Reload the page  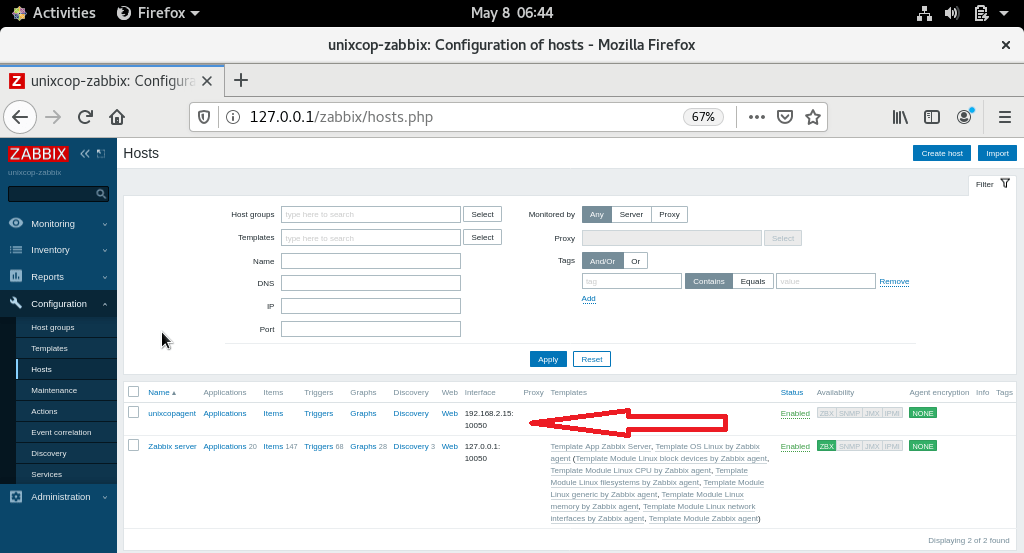coord(85,117)
